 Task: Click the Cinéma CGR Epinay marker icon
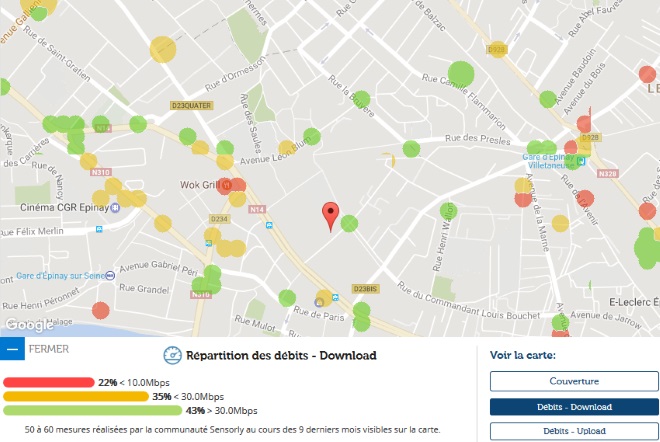[114, 208]
